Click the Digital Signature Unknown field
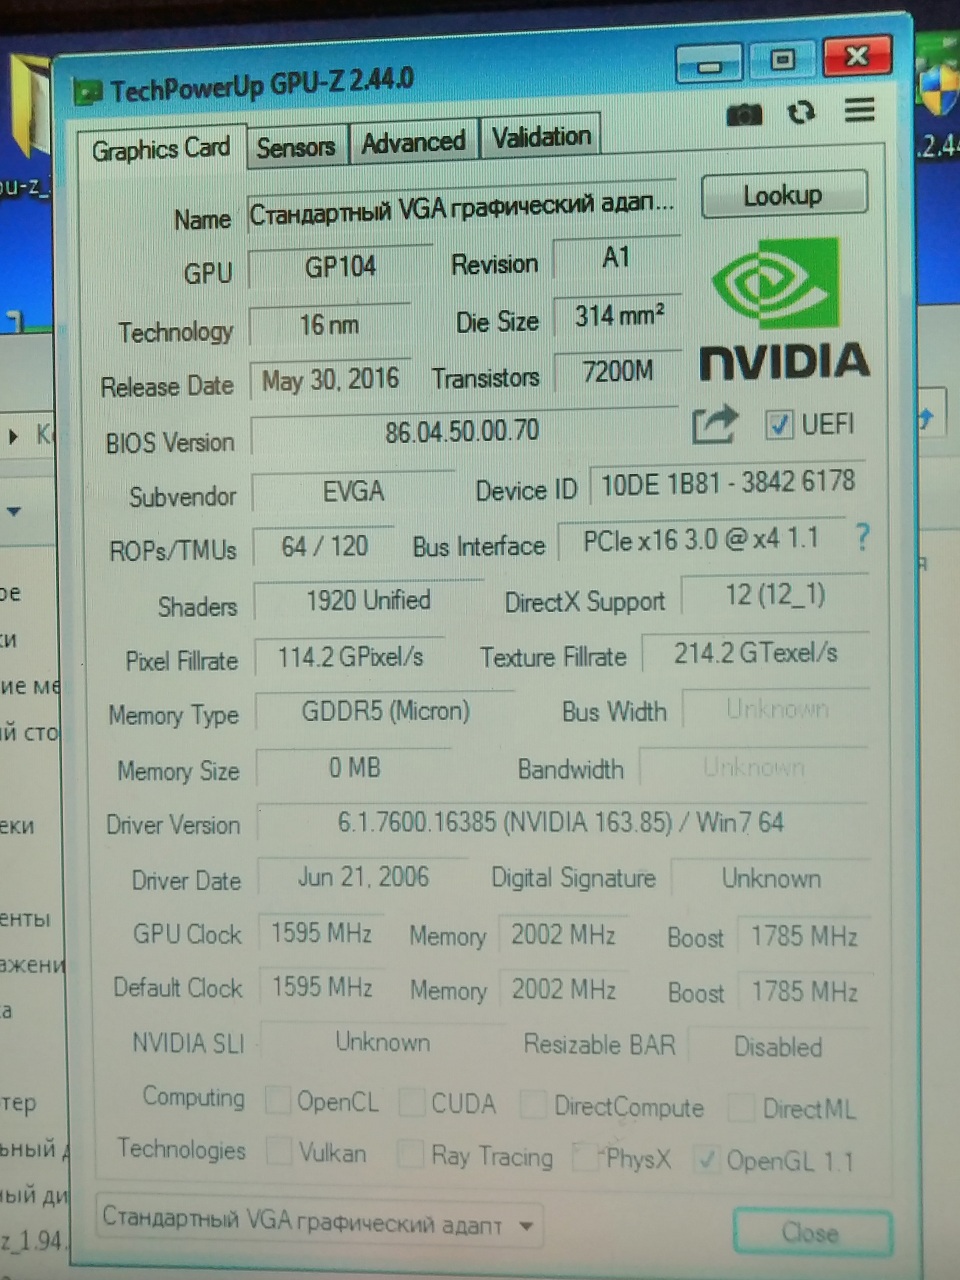This screenshot has height=1280, width=960. (x=771, y=879)
